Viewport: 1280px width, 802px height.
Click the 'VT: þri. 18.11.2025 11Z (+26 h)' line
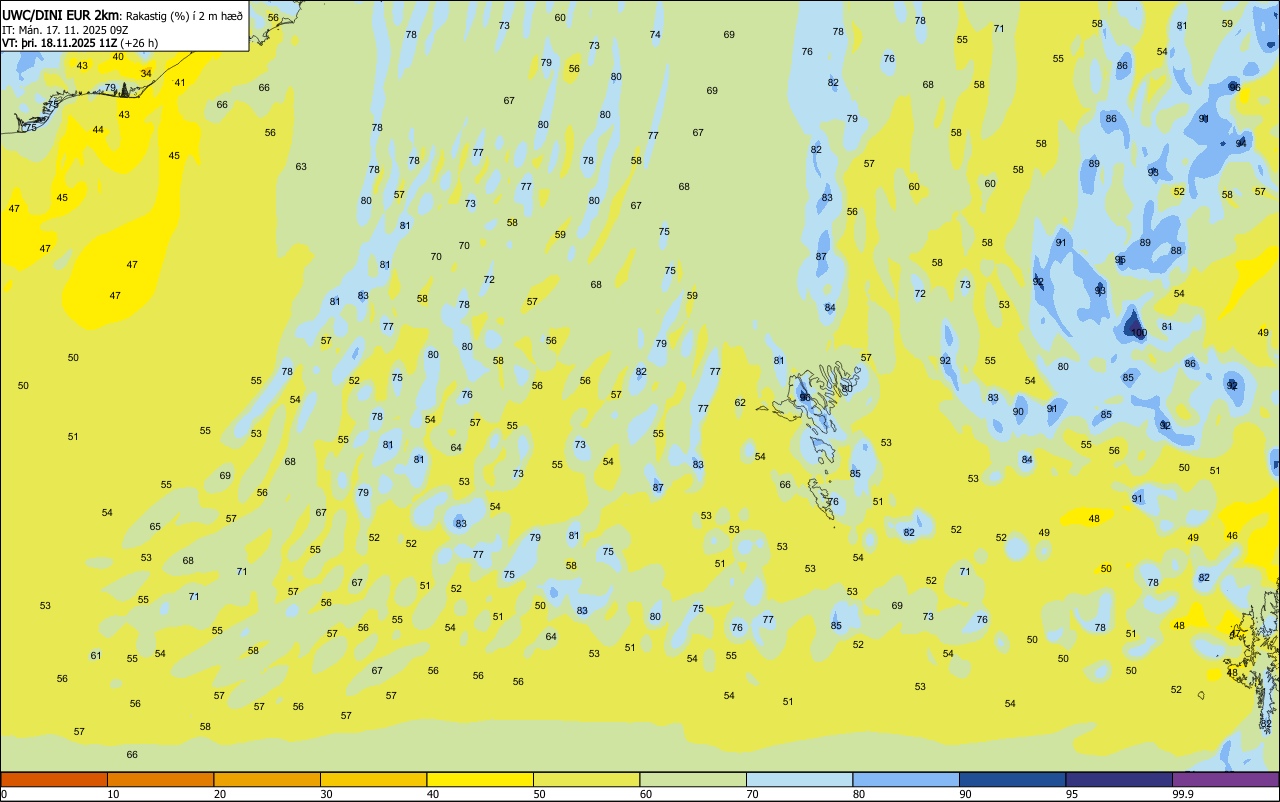point(80,43)
